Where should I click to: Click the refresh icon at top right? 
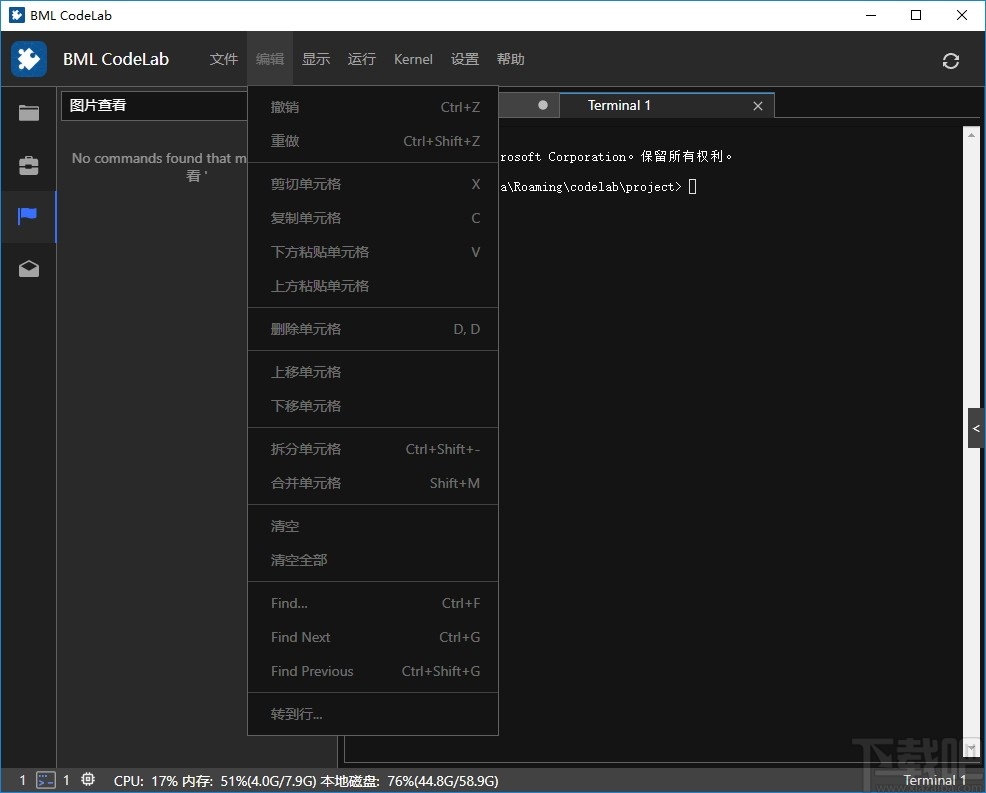[950, 61]
